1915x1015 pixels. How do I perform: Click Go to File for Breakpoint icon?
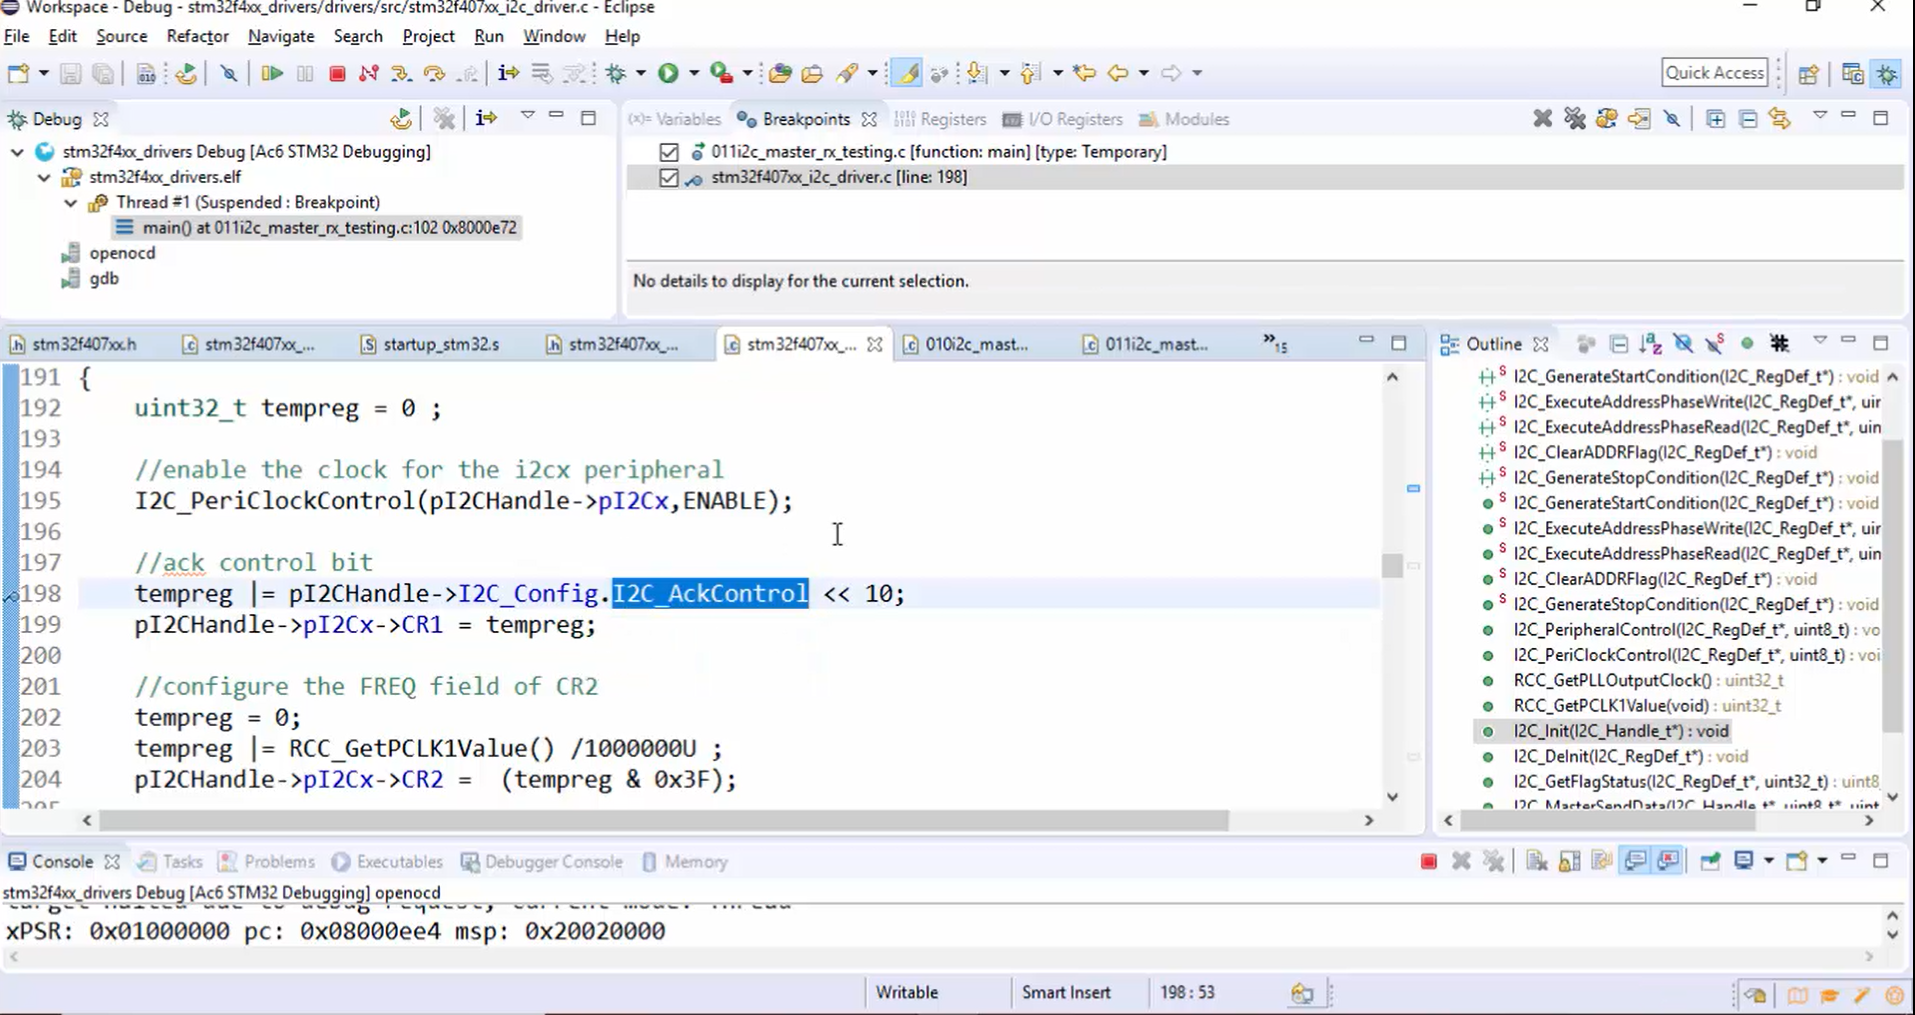coord(1639,119)
